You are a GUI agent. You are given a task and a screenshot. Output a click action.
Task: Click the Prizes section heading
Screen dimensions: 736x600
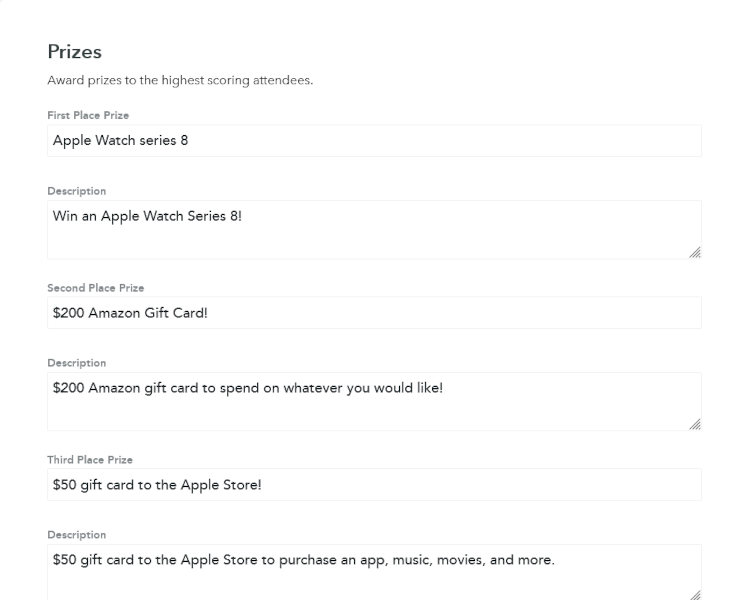coord(75,52)
